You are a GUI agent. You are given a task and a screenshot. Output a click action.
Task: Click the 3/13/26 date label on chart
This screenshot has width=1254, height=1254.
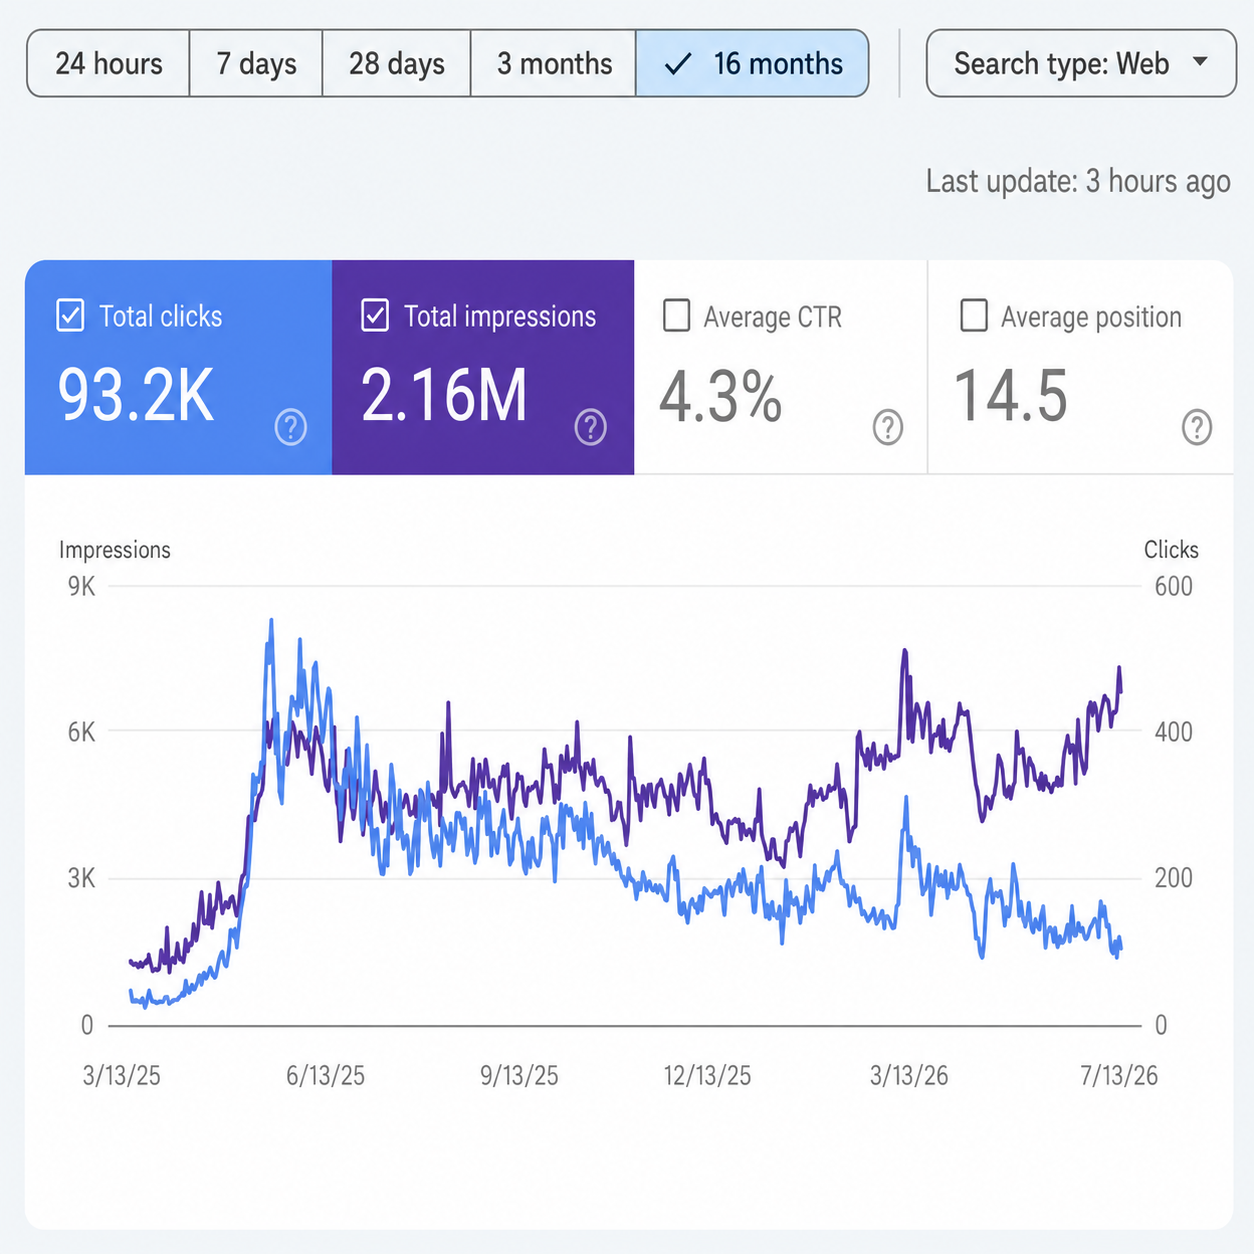pyautogui.click(x=909, y=1076)
